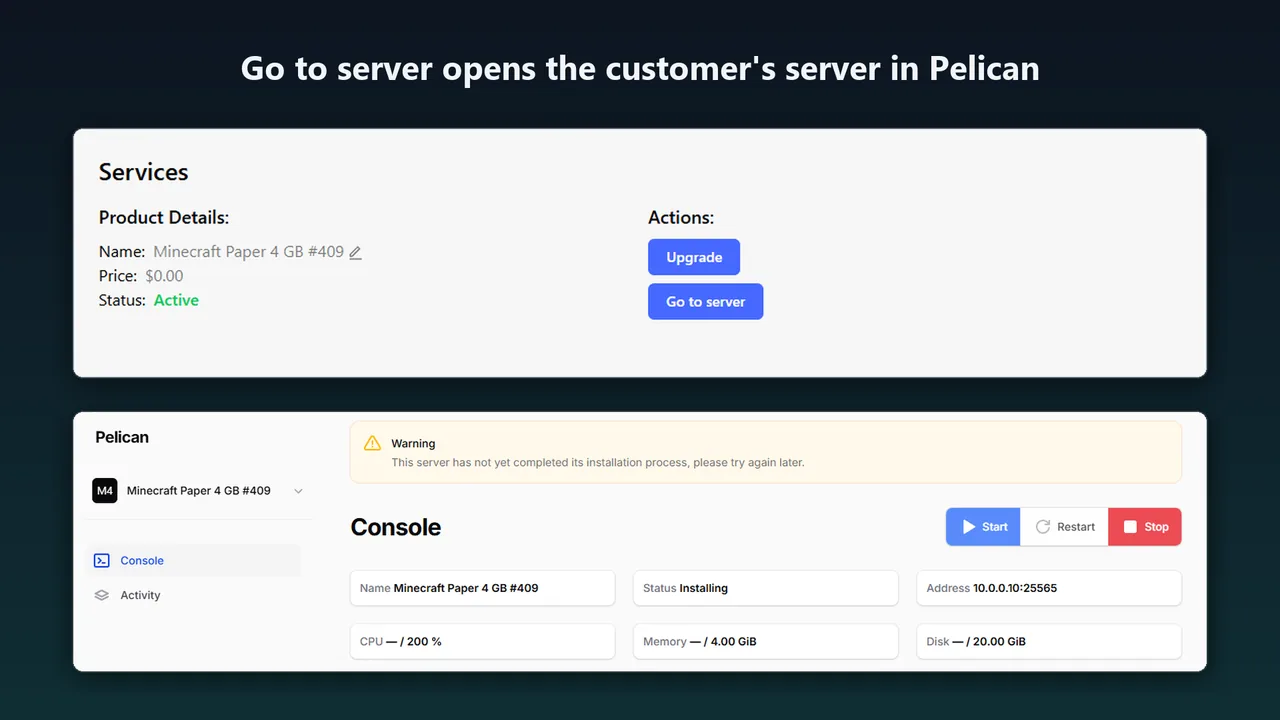This screenshot has width=1280, height=720.
Task: Click the Console terminal icon in sidebar
Action: pyautogui.click(x=102, y=561)
